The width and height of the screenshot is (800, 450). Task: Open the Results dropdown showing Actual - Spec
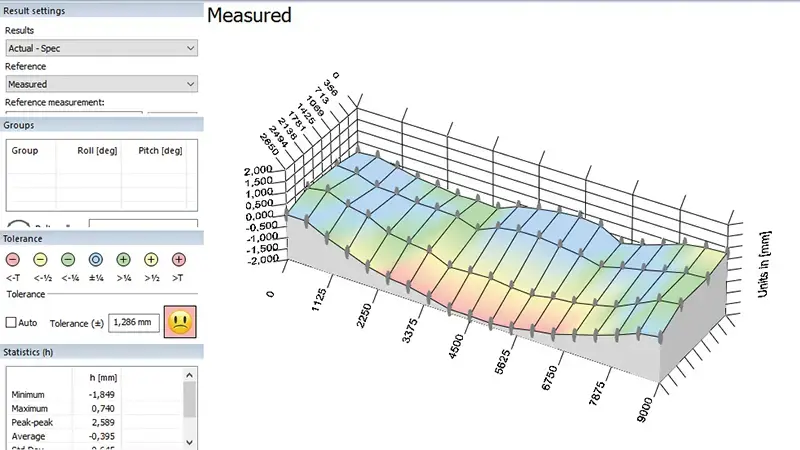click(100, 48)
